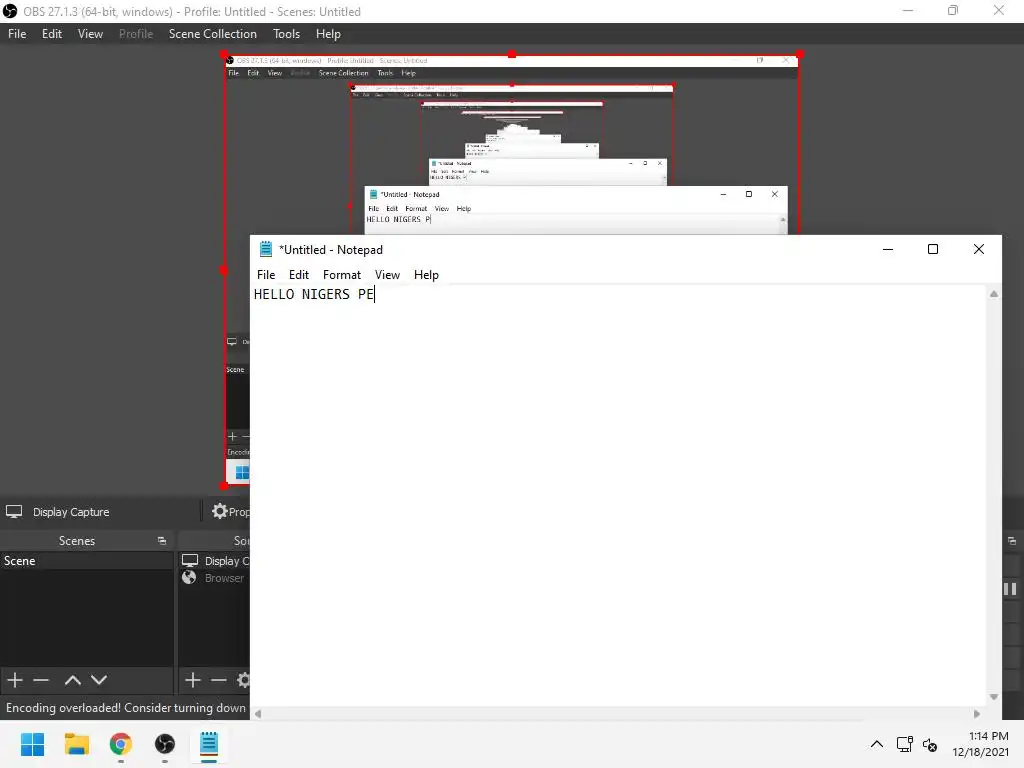This screenshot has height=768, width=1024.
Task: Open the OBS File menu
Action: coord(17,34)
